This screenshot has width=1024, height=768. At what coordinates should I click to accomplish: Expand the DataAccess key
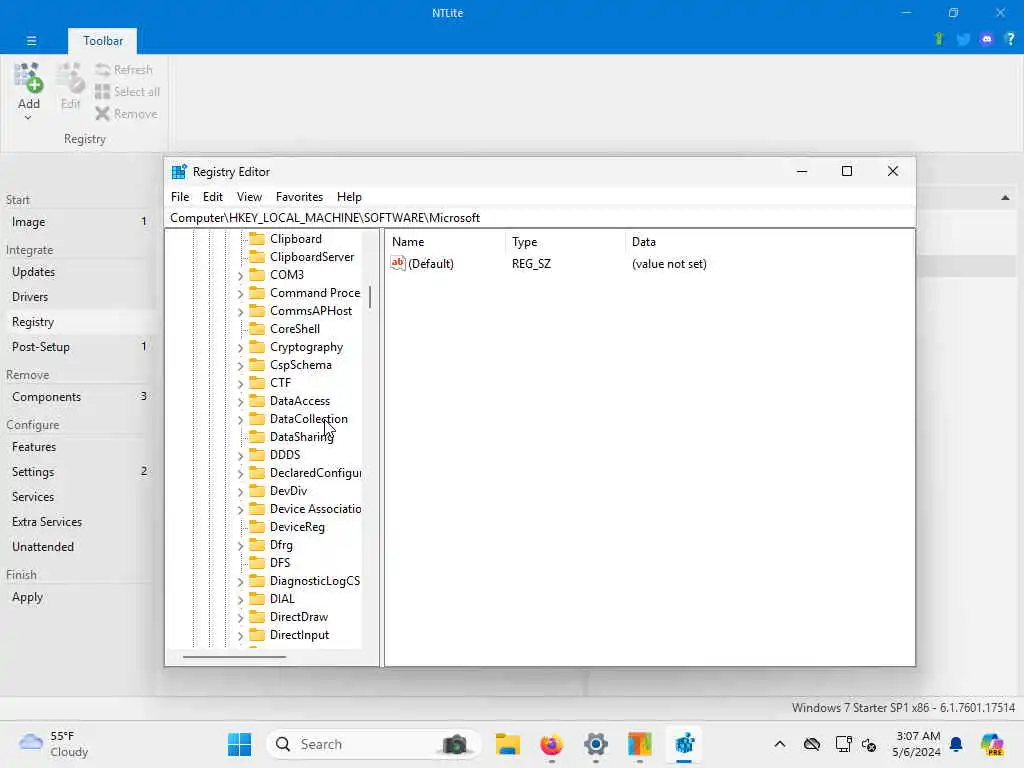coord(240,402)
